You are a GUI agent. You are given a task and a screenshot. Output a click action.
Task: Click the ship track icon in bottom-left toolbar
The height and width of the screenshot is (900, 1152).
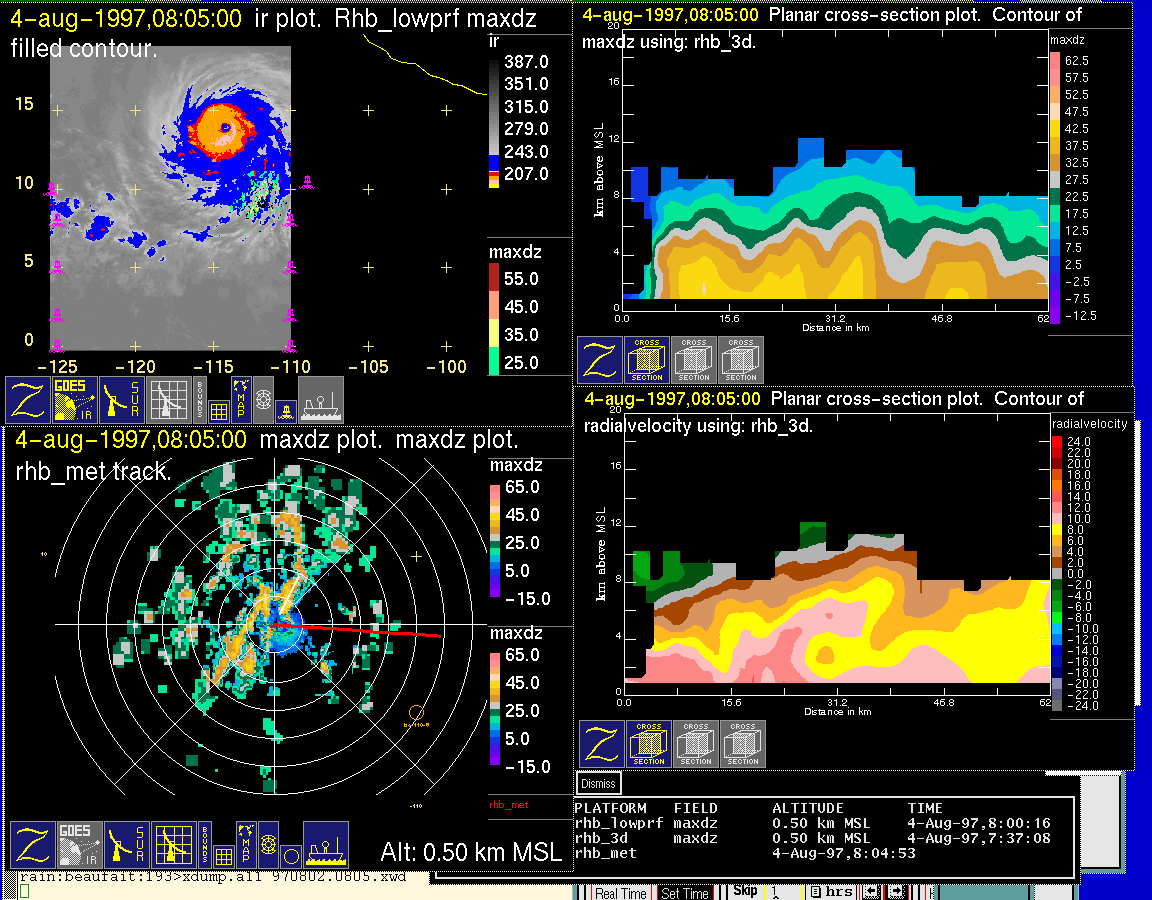click(325, 845)
